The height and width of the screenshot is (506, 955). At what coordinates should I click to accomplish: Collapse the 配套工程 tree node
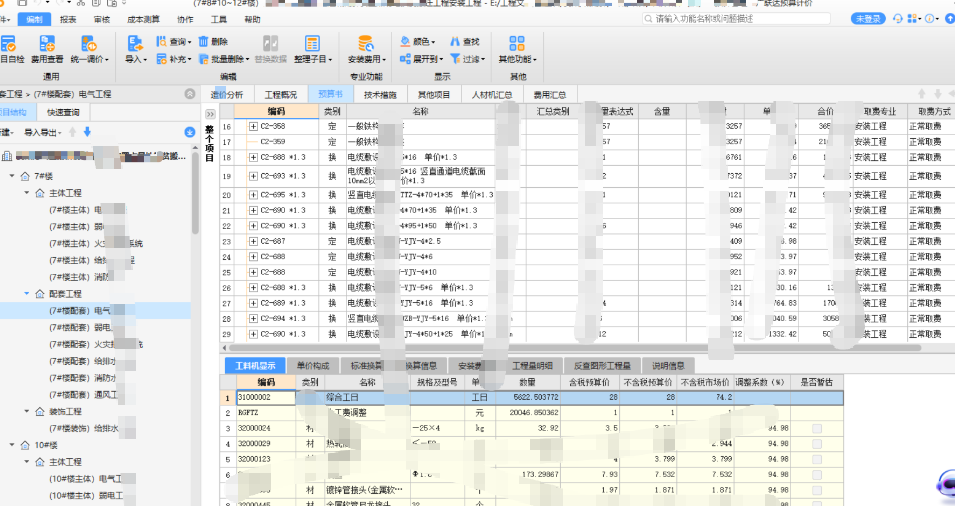pos(25,294)
